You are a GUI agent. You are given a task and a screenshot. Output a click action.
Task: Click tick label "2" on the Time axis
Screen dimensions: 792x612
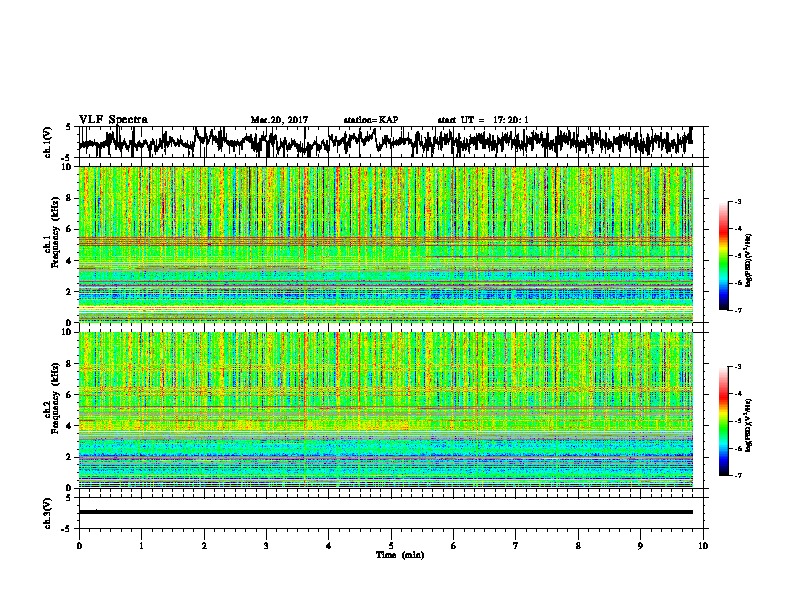[204, 546]
